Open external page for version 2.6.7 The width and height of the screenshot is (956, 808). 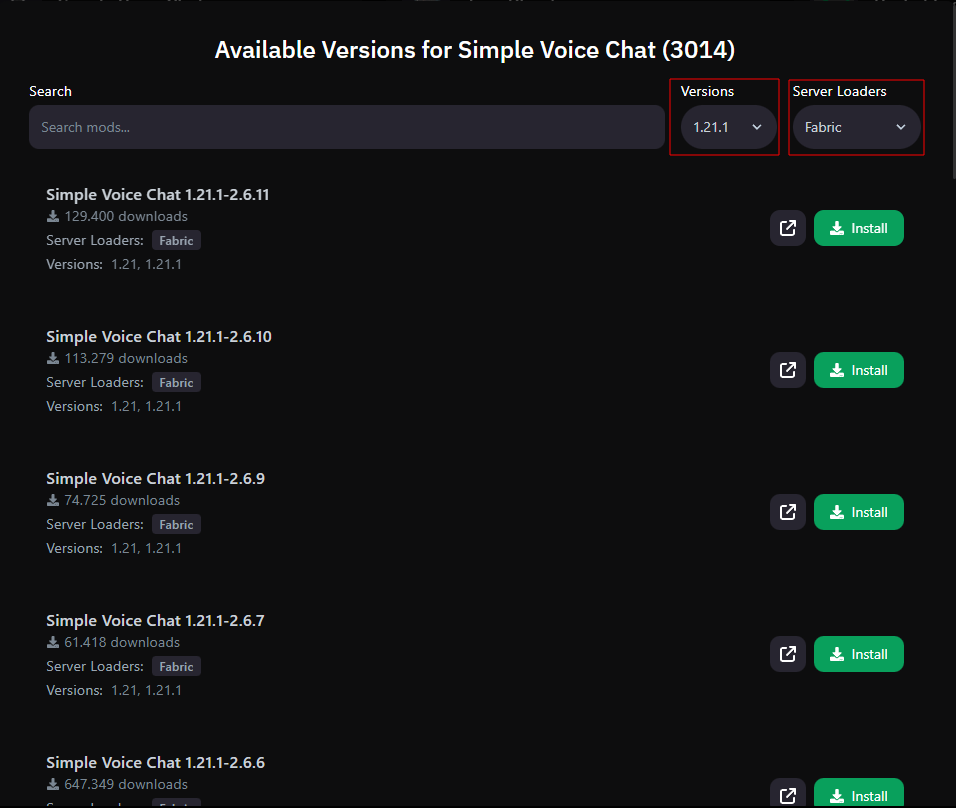788,654
